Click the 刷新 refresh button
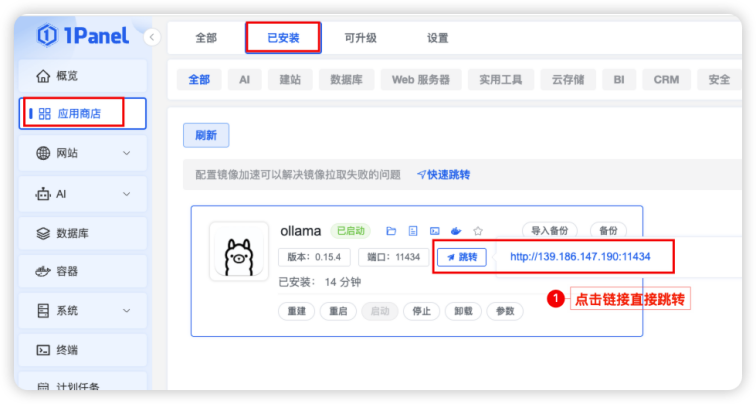The image size is (756, 404). tap(206, 135)
